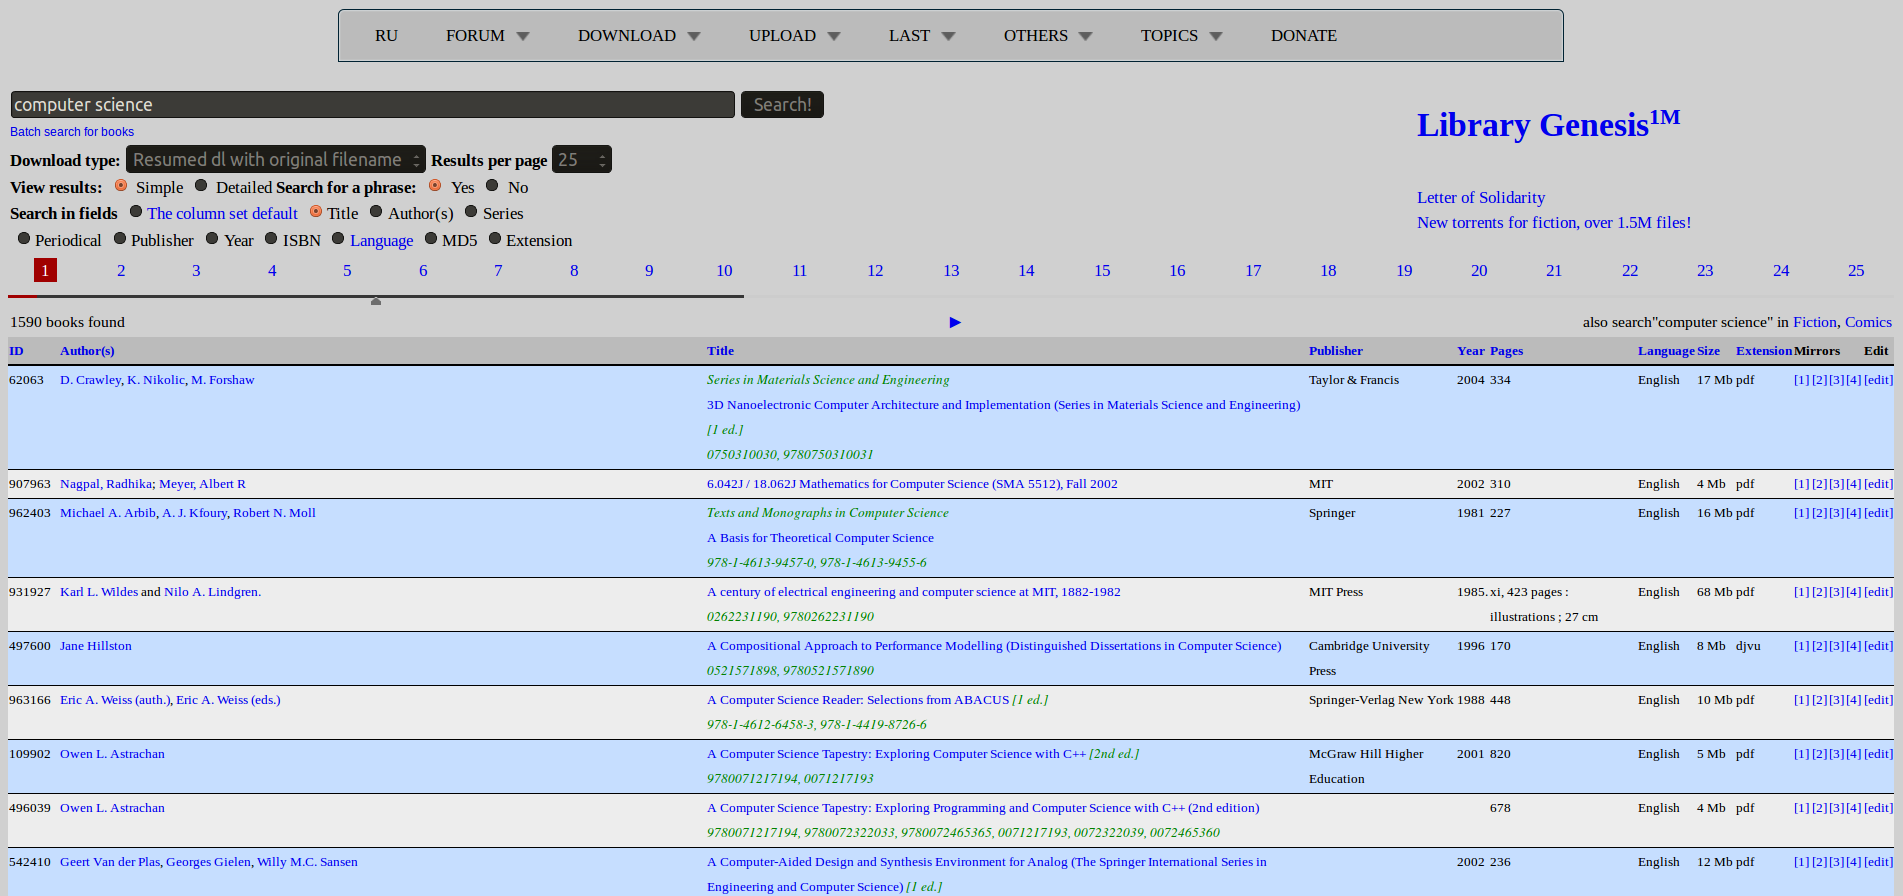Open the DONATE menu item

pos(1303,36)
